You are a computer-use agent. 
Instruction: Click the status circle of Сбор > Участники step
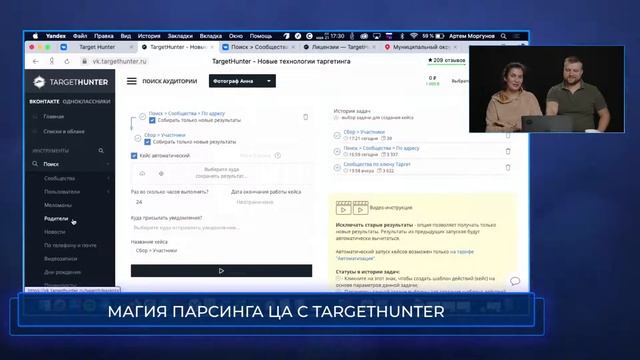[138, 138]
